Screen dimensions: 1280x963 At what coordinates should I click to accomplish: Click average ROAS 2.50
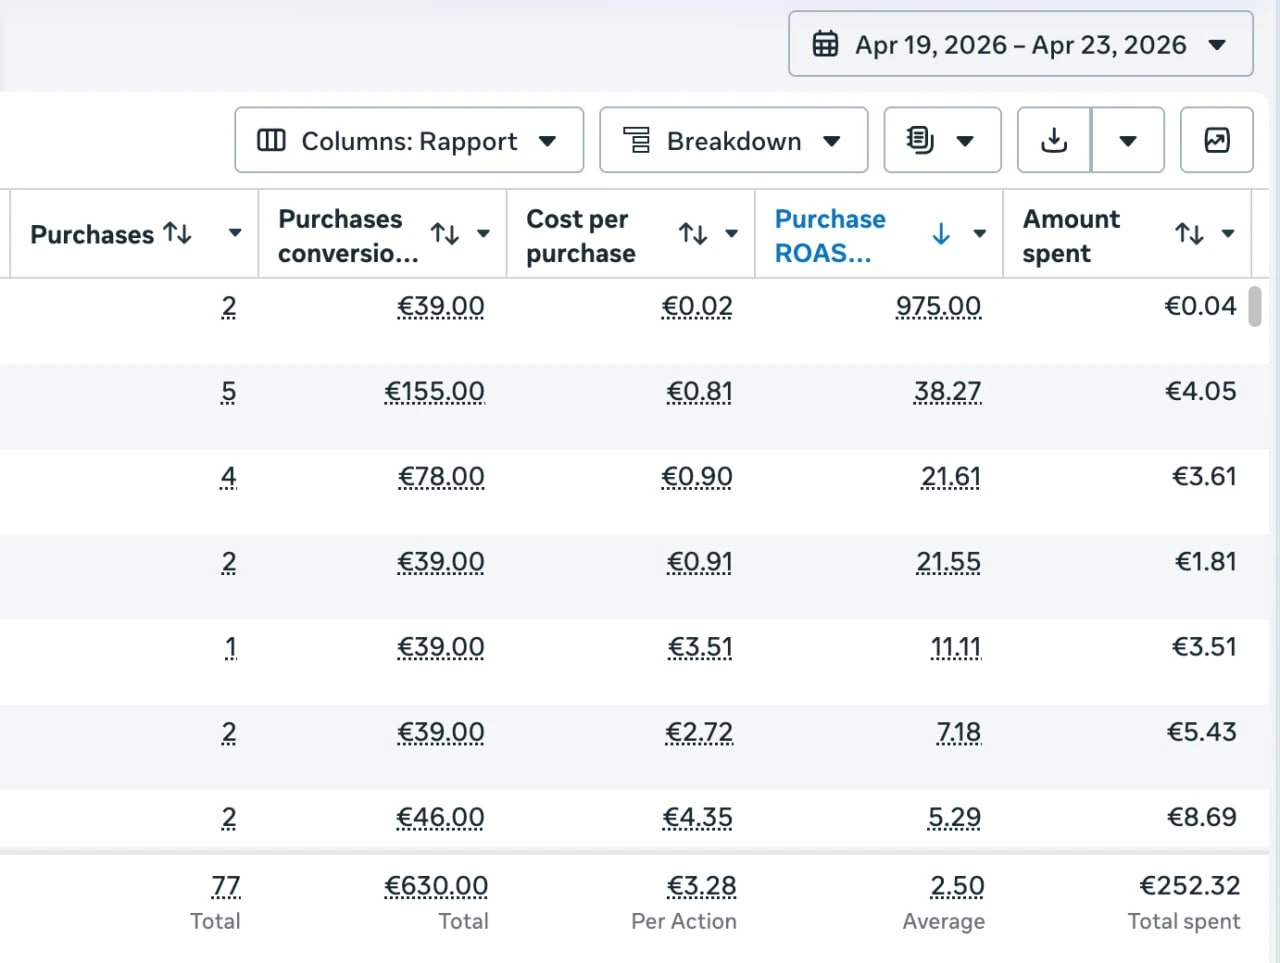(x=957, y=886)
